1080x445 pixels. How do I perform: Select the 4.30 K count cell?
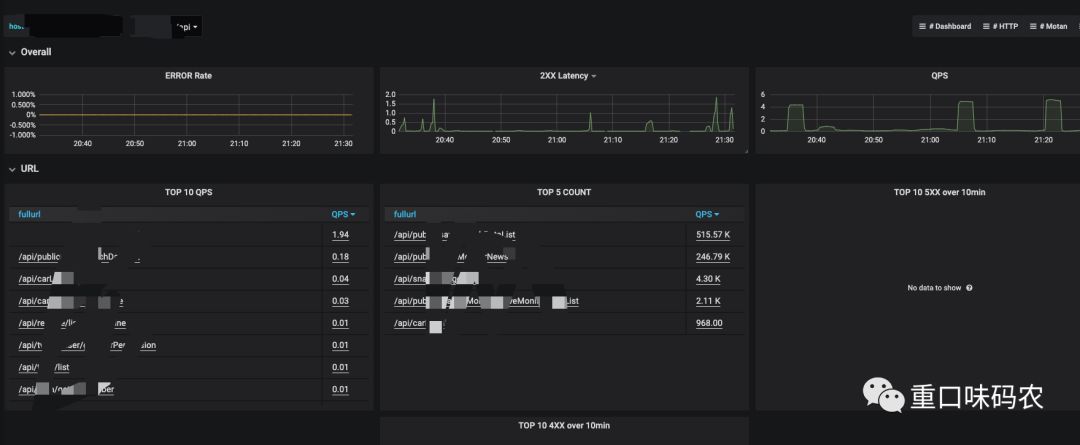708,279
